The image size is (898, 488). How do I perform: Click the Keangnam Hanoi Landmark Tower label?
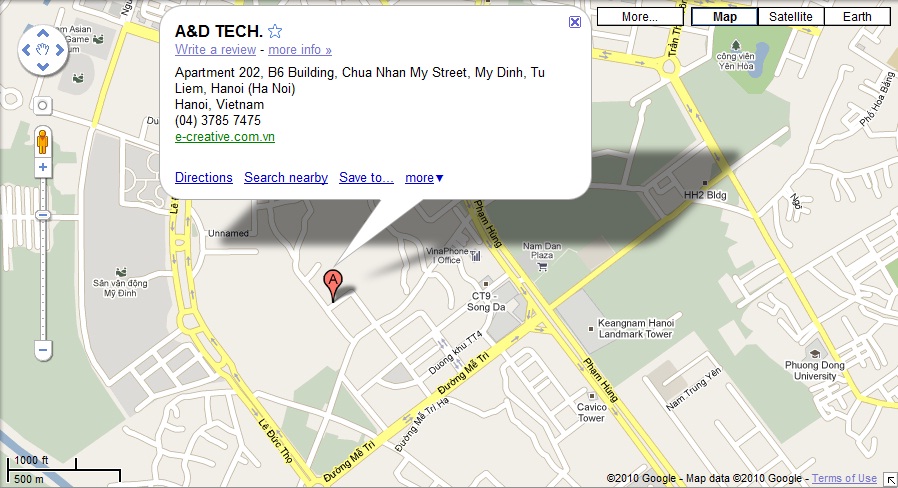tap(635, 328)
